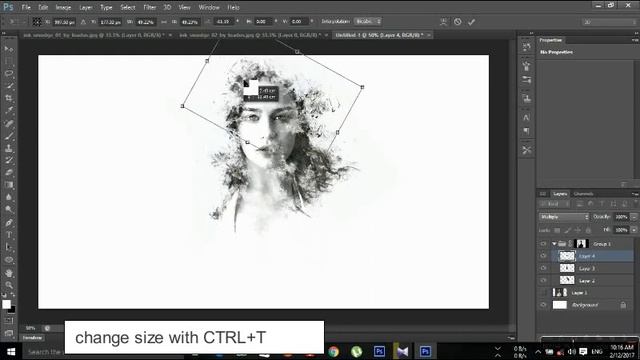The image size is (640, 360).
Task: Hide Layer 3 visibility eye
Action: click(x=543, y=268)
